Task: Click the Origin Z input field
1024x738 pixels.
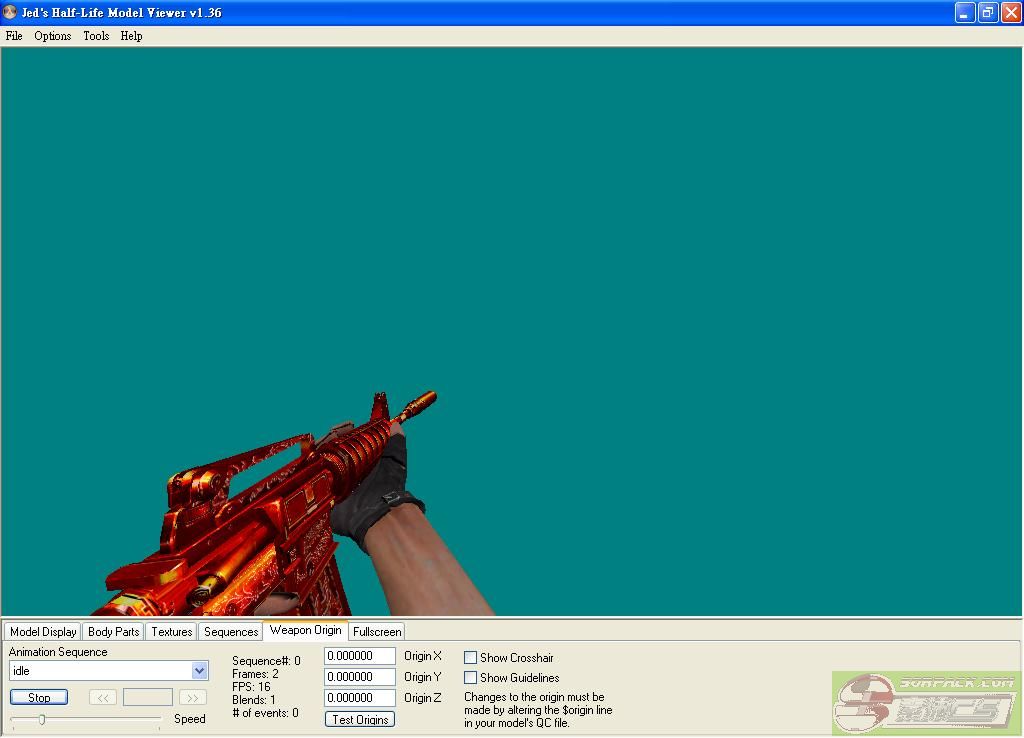Action: [x=359, y=698]
